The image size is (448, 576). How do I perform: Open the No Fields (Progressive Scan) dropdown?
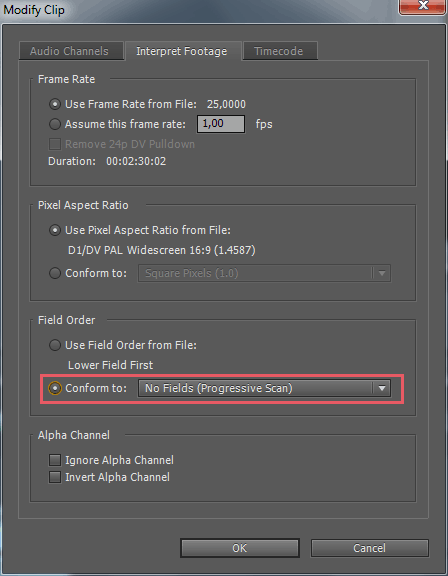pyautogui.click(x=264, y=388)
